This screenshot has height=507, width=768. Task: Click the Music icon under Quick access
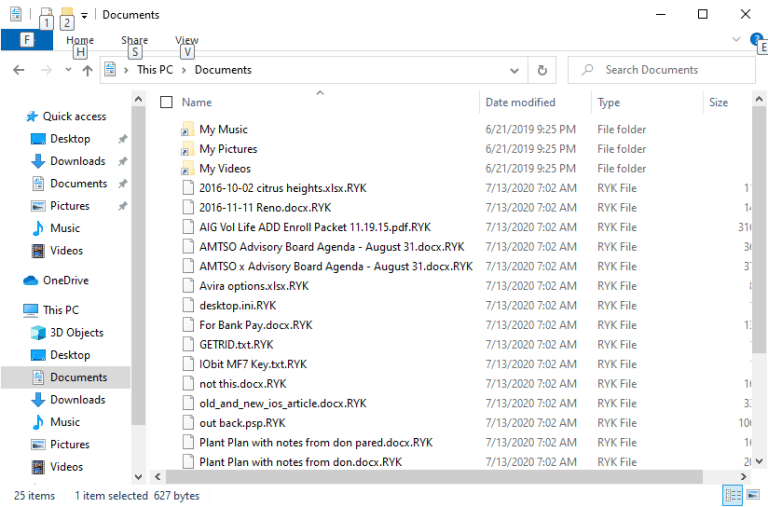tap(38, 228)
